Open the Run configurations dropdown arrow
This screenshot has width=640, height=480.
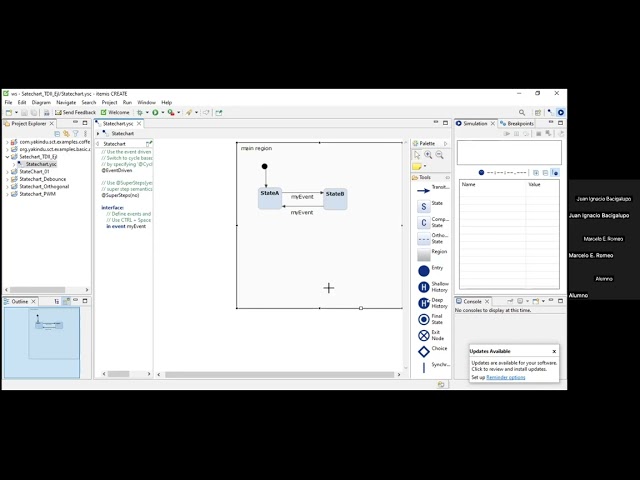point(162,113)
